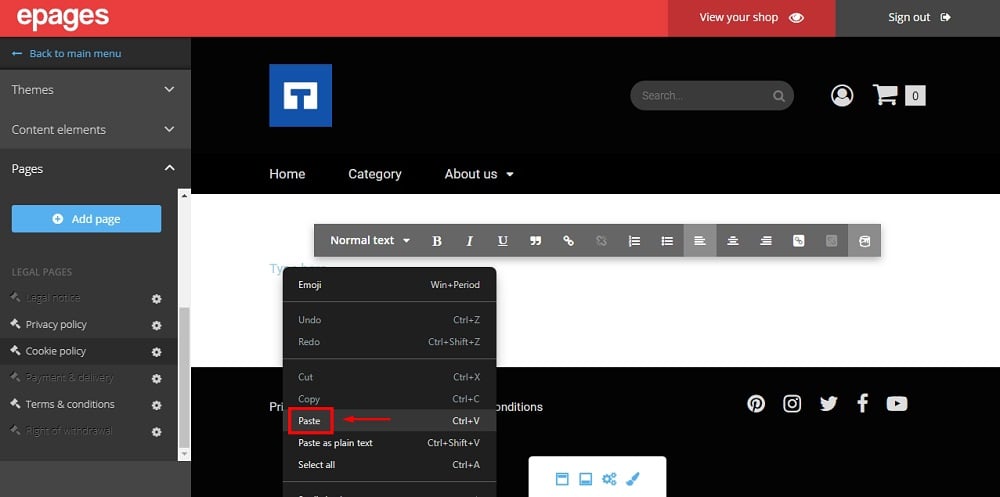
Task: Click the greyed-out button link icon in toolbar
Action: pos(831,241)
